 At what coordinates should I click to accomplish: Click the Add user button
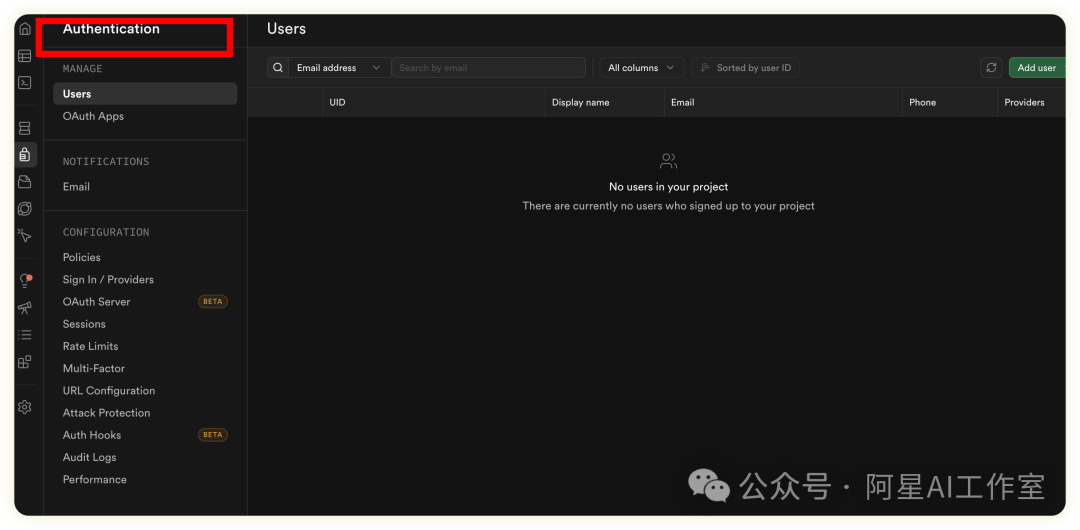[1037, 68]
